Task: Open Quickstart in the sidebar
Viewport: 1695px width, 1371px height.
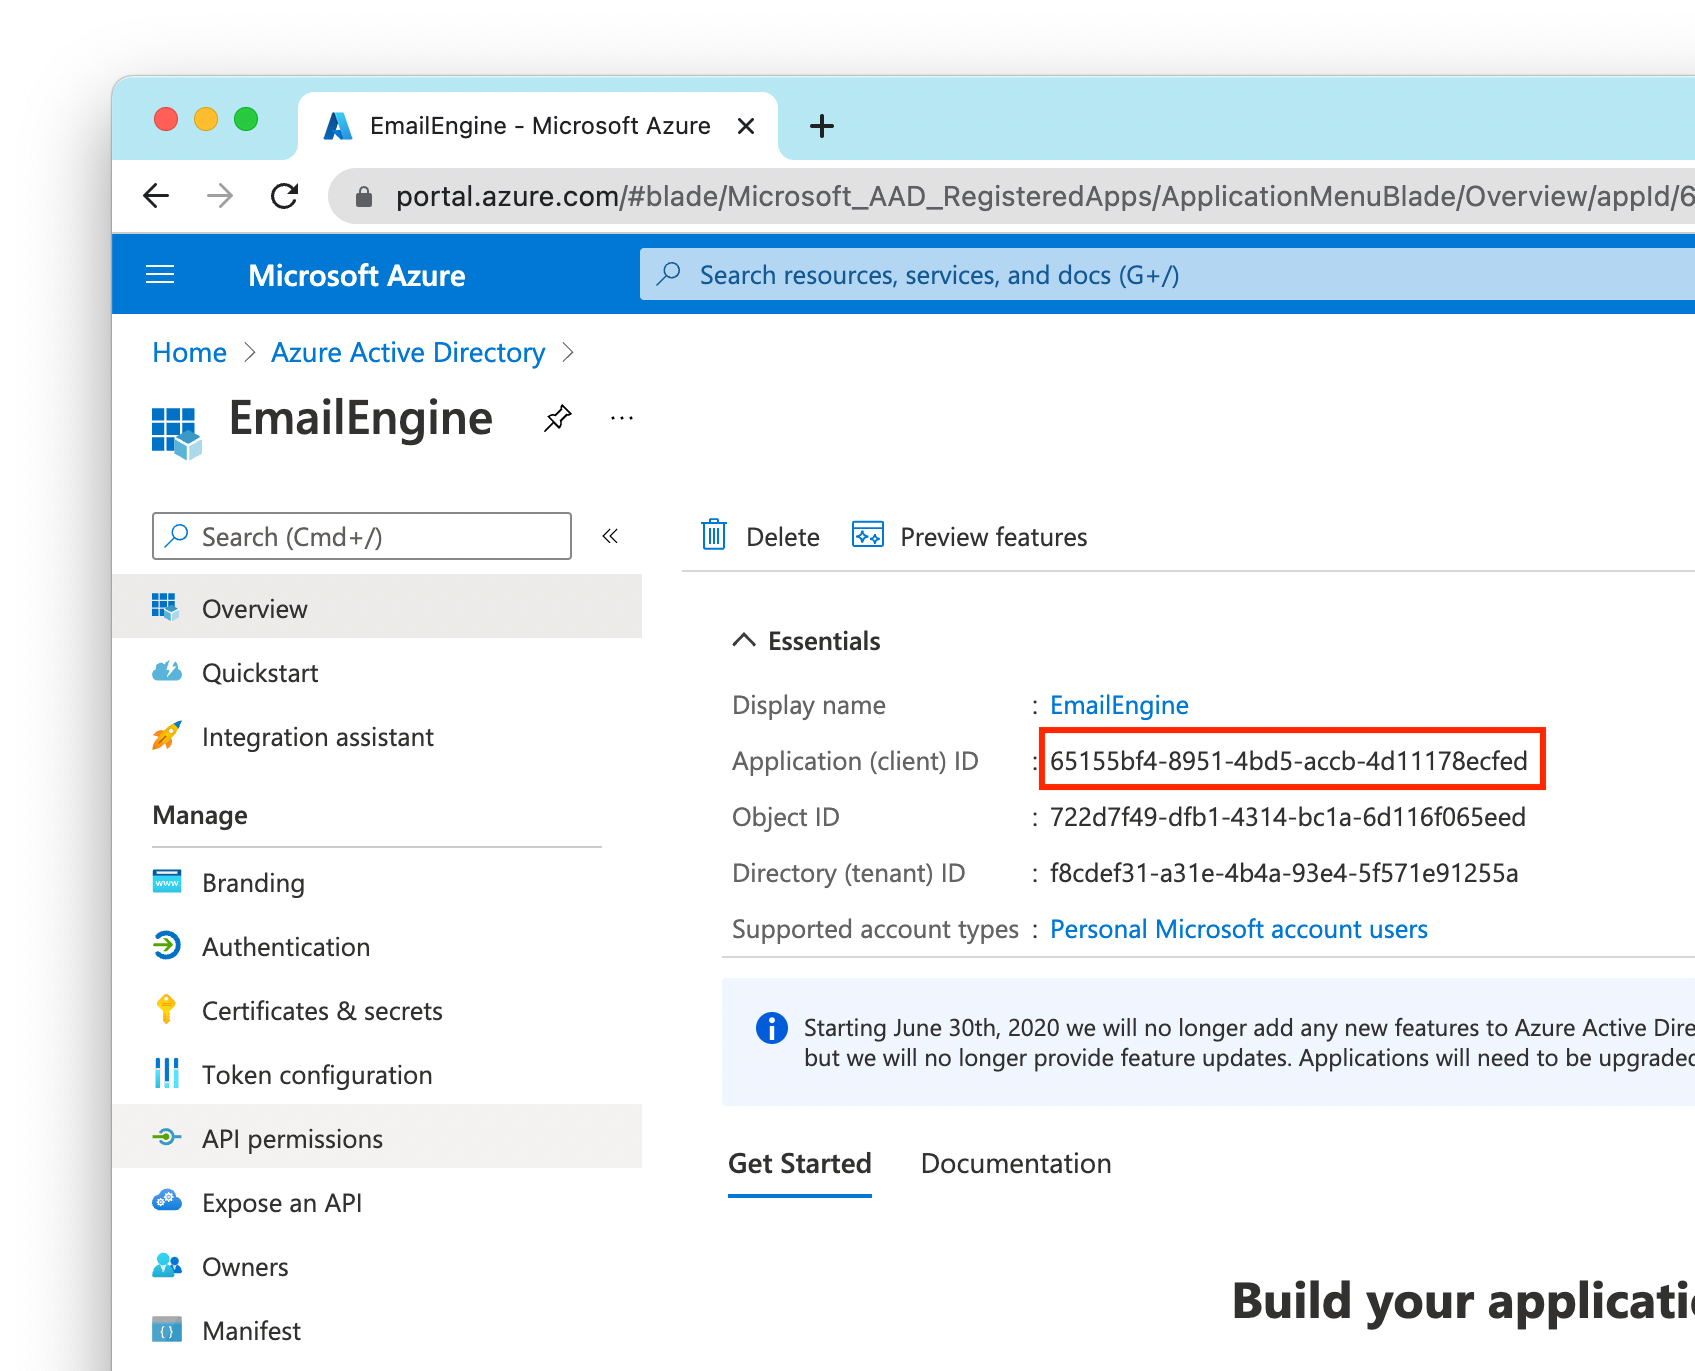Action: click(x=377, y=672)
